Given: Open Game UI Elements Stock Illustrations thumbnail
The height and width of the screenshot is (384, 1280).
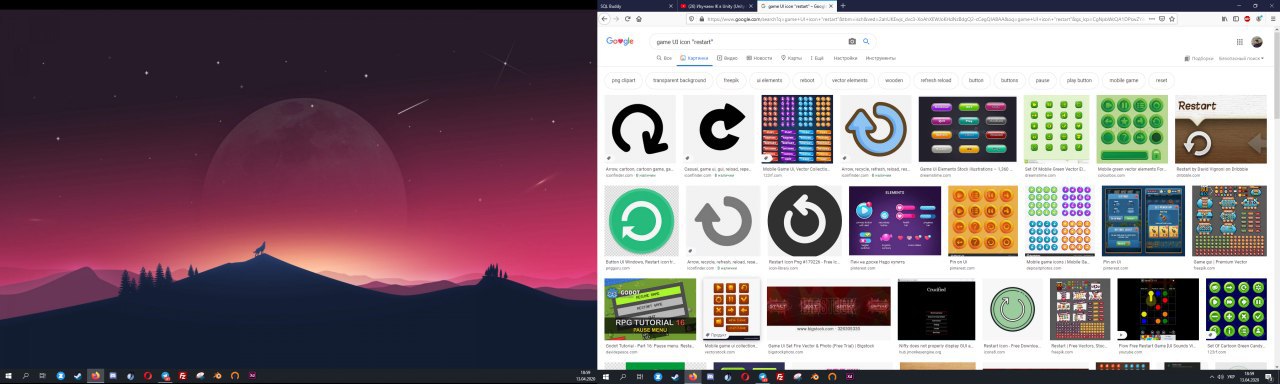Looking at the screenshot, I should (x=968, y=129).
